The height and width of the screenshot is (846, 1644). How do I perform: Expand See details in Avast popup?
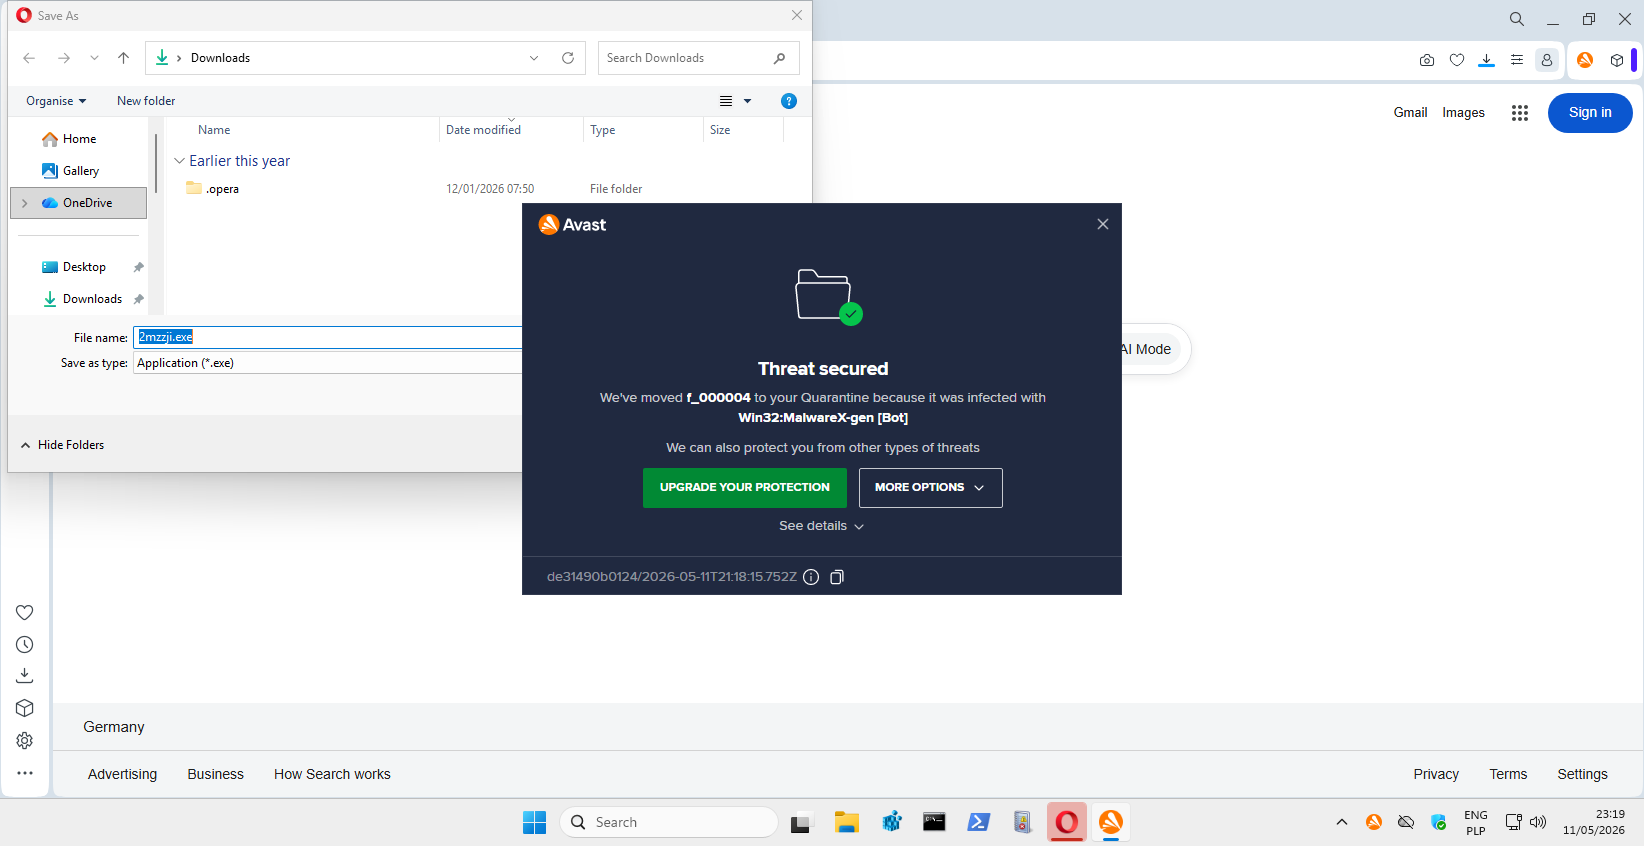tap(822, 526)
